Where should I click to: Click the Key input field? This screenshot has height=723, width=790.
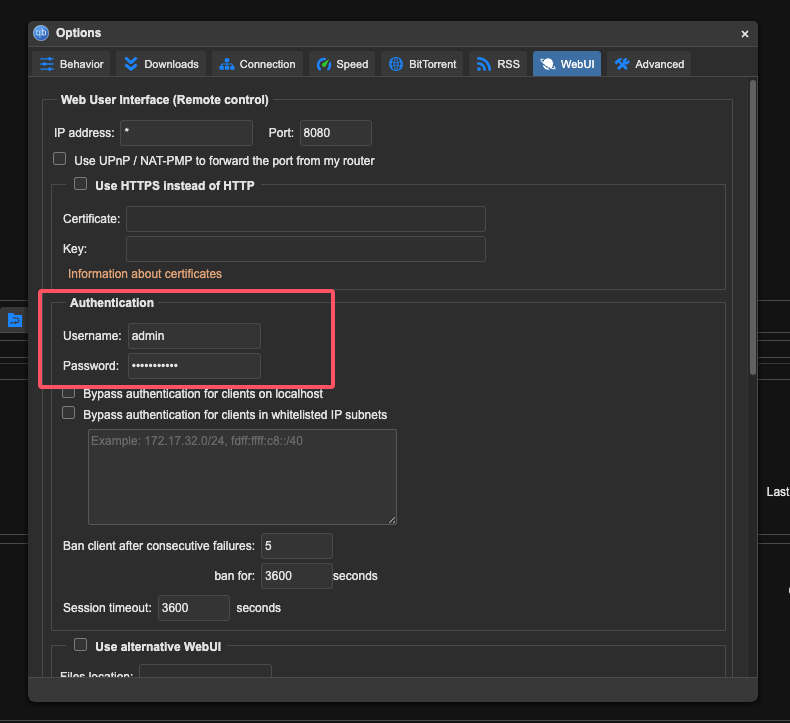(306, 249)
